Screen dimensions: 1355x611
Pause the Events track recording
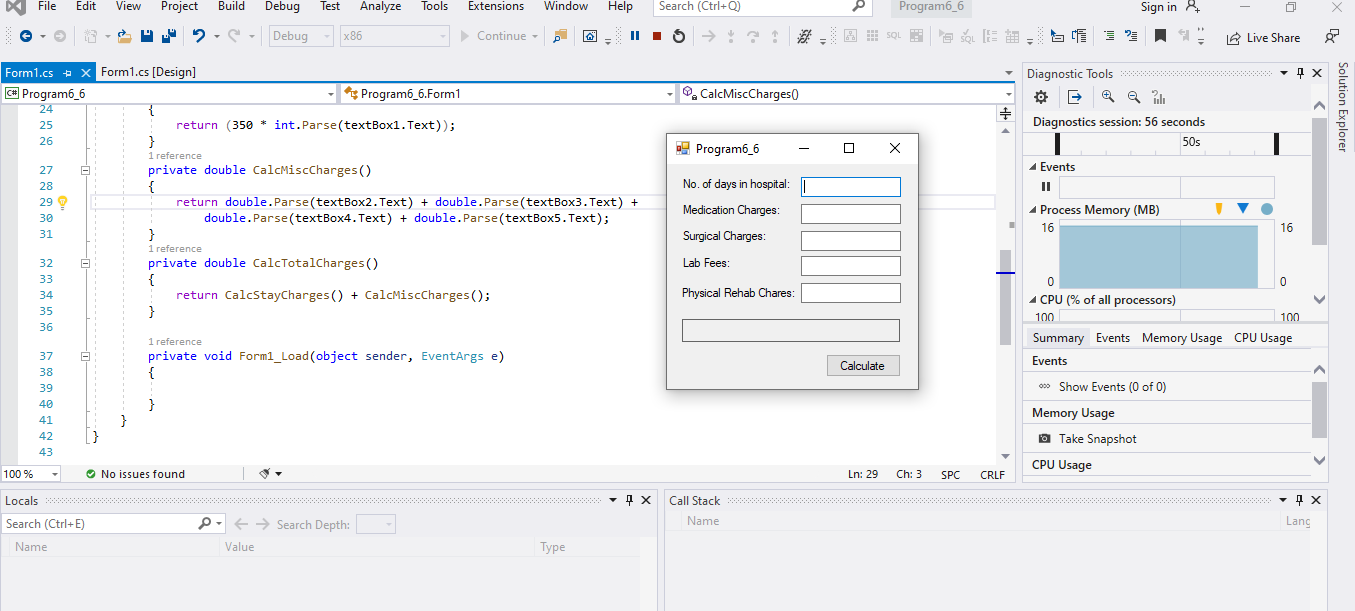coord(1046,187)
